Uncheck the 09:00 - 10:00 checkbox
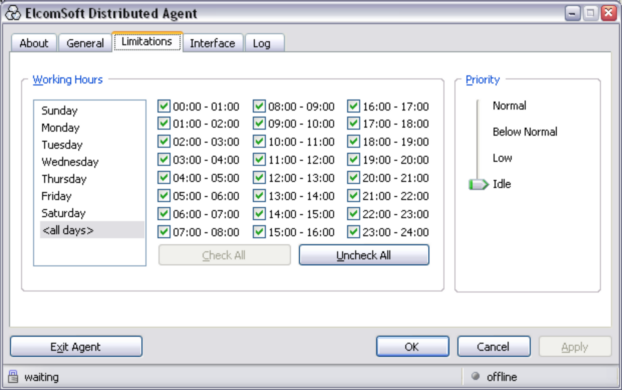The image size is (622, 390). click(x=259, y=124)
